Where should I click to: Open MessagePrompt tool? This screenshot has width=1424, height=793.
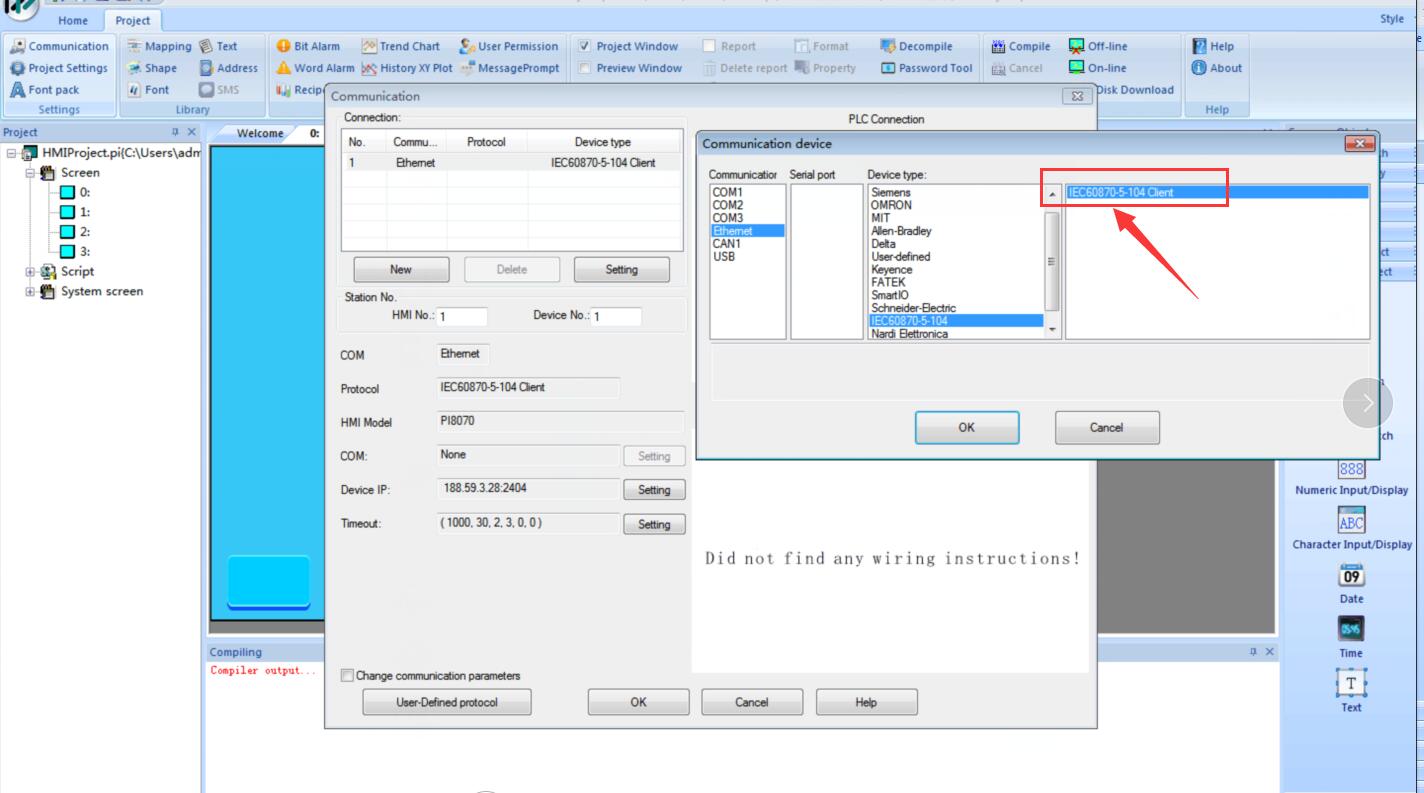[509, 68]
